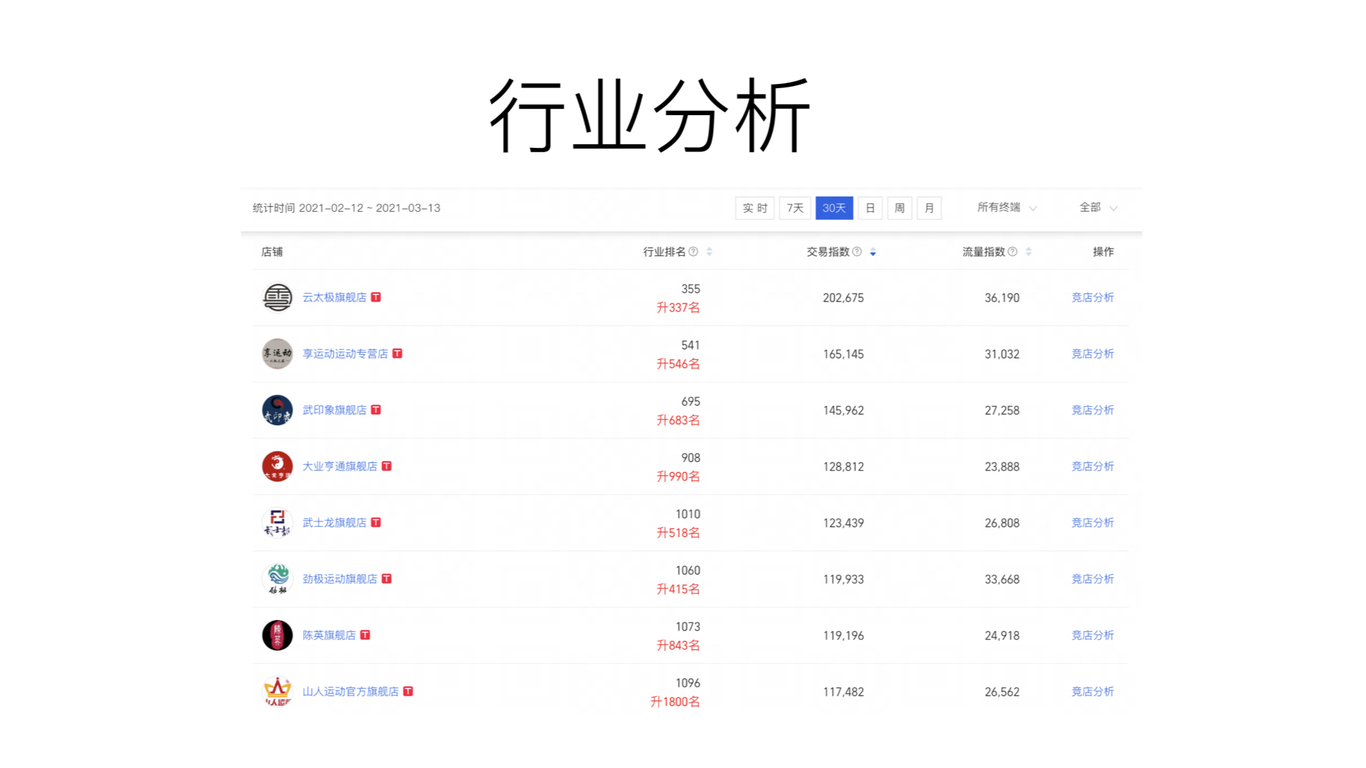This screenshot has height=768, width=1366.
Task: Click 竞店分析 for 陈英旗舰店
Action: pyautogui.click(x=1092, y=635)
